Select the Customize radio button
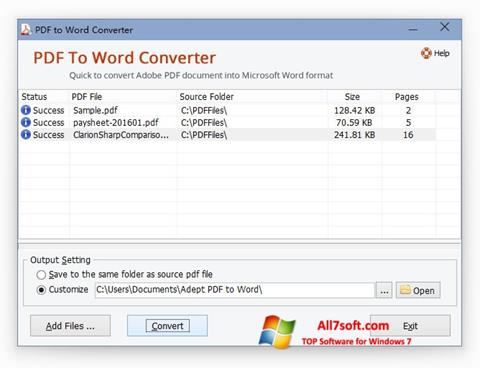This screenshot has width=480, height=368. click(41, 290)
